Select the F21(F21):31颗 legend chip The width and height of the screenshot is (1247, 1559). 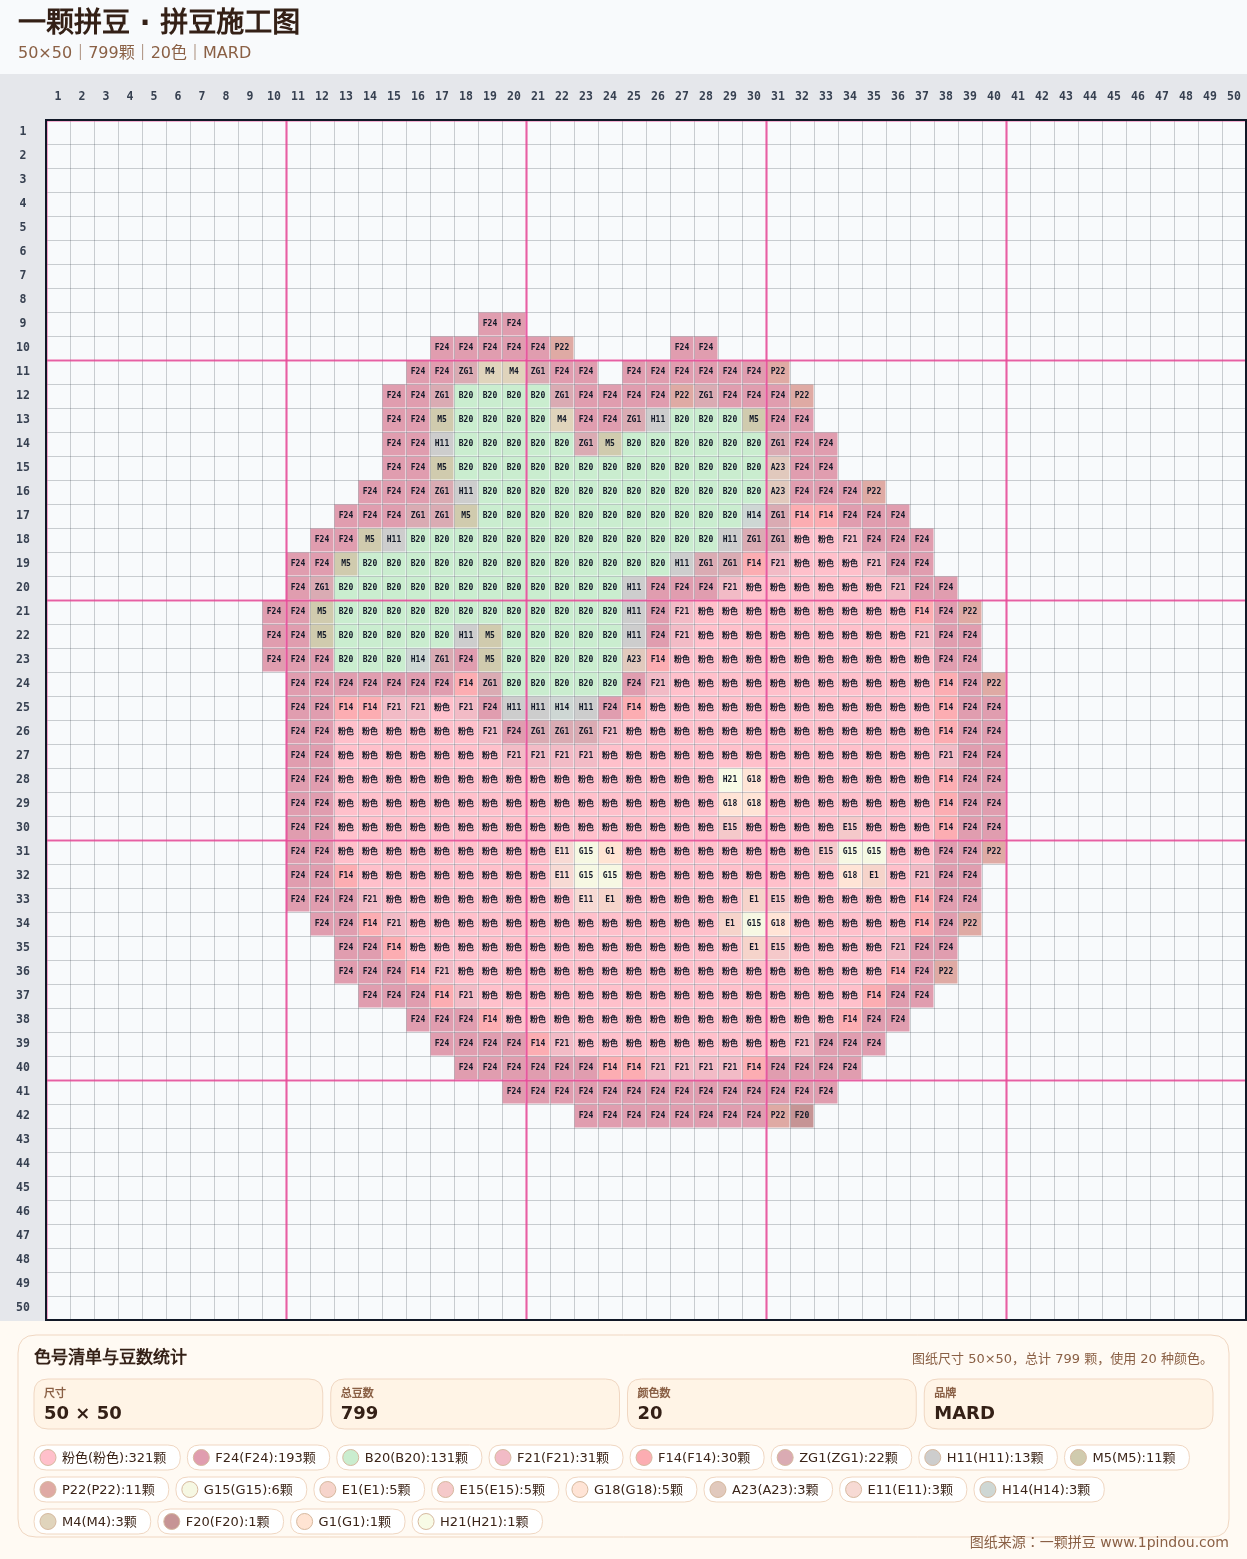pos(555,1457)
